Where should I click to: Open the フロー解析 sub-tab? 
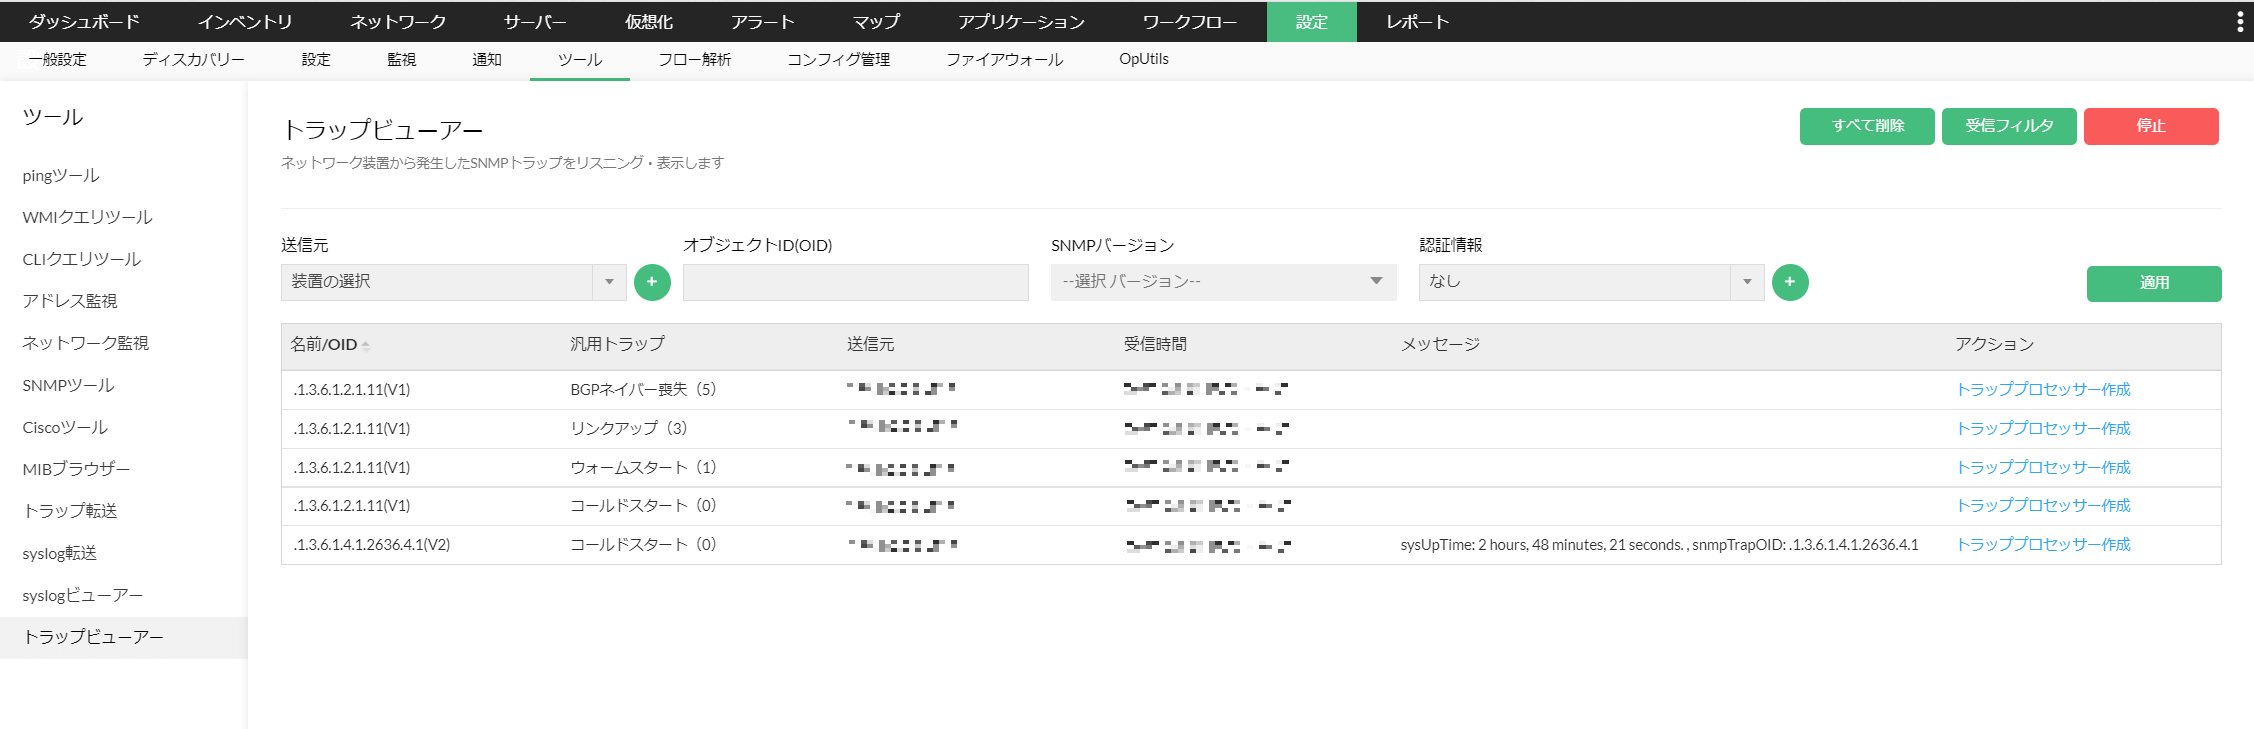click(x=695, y=60)
